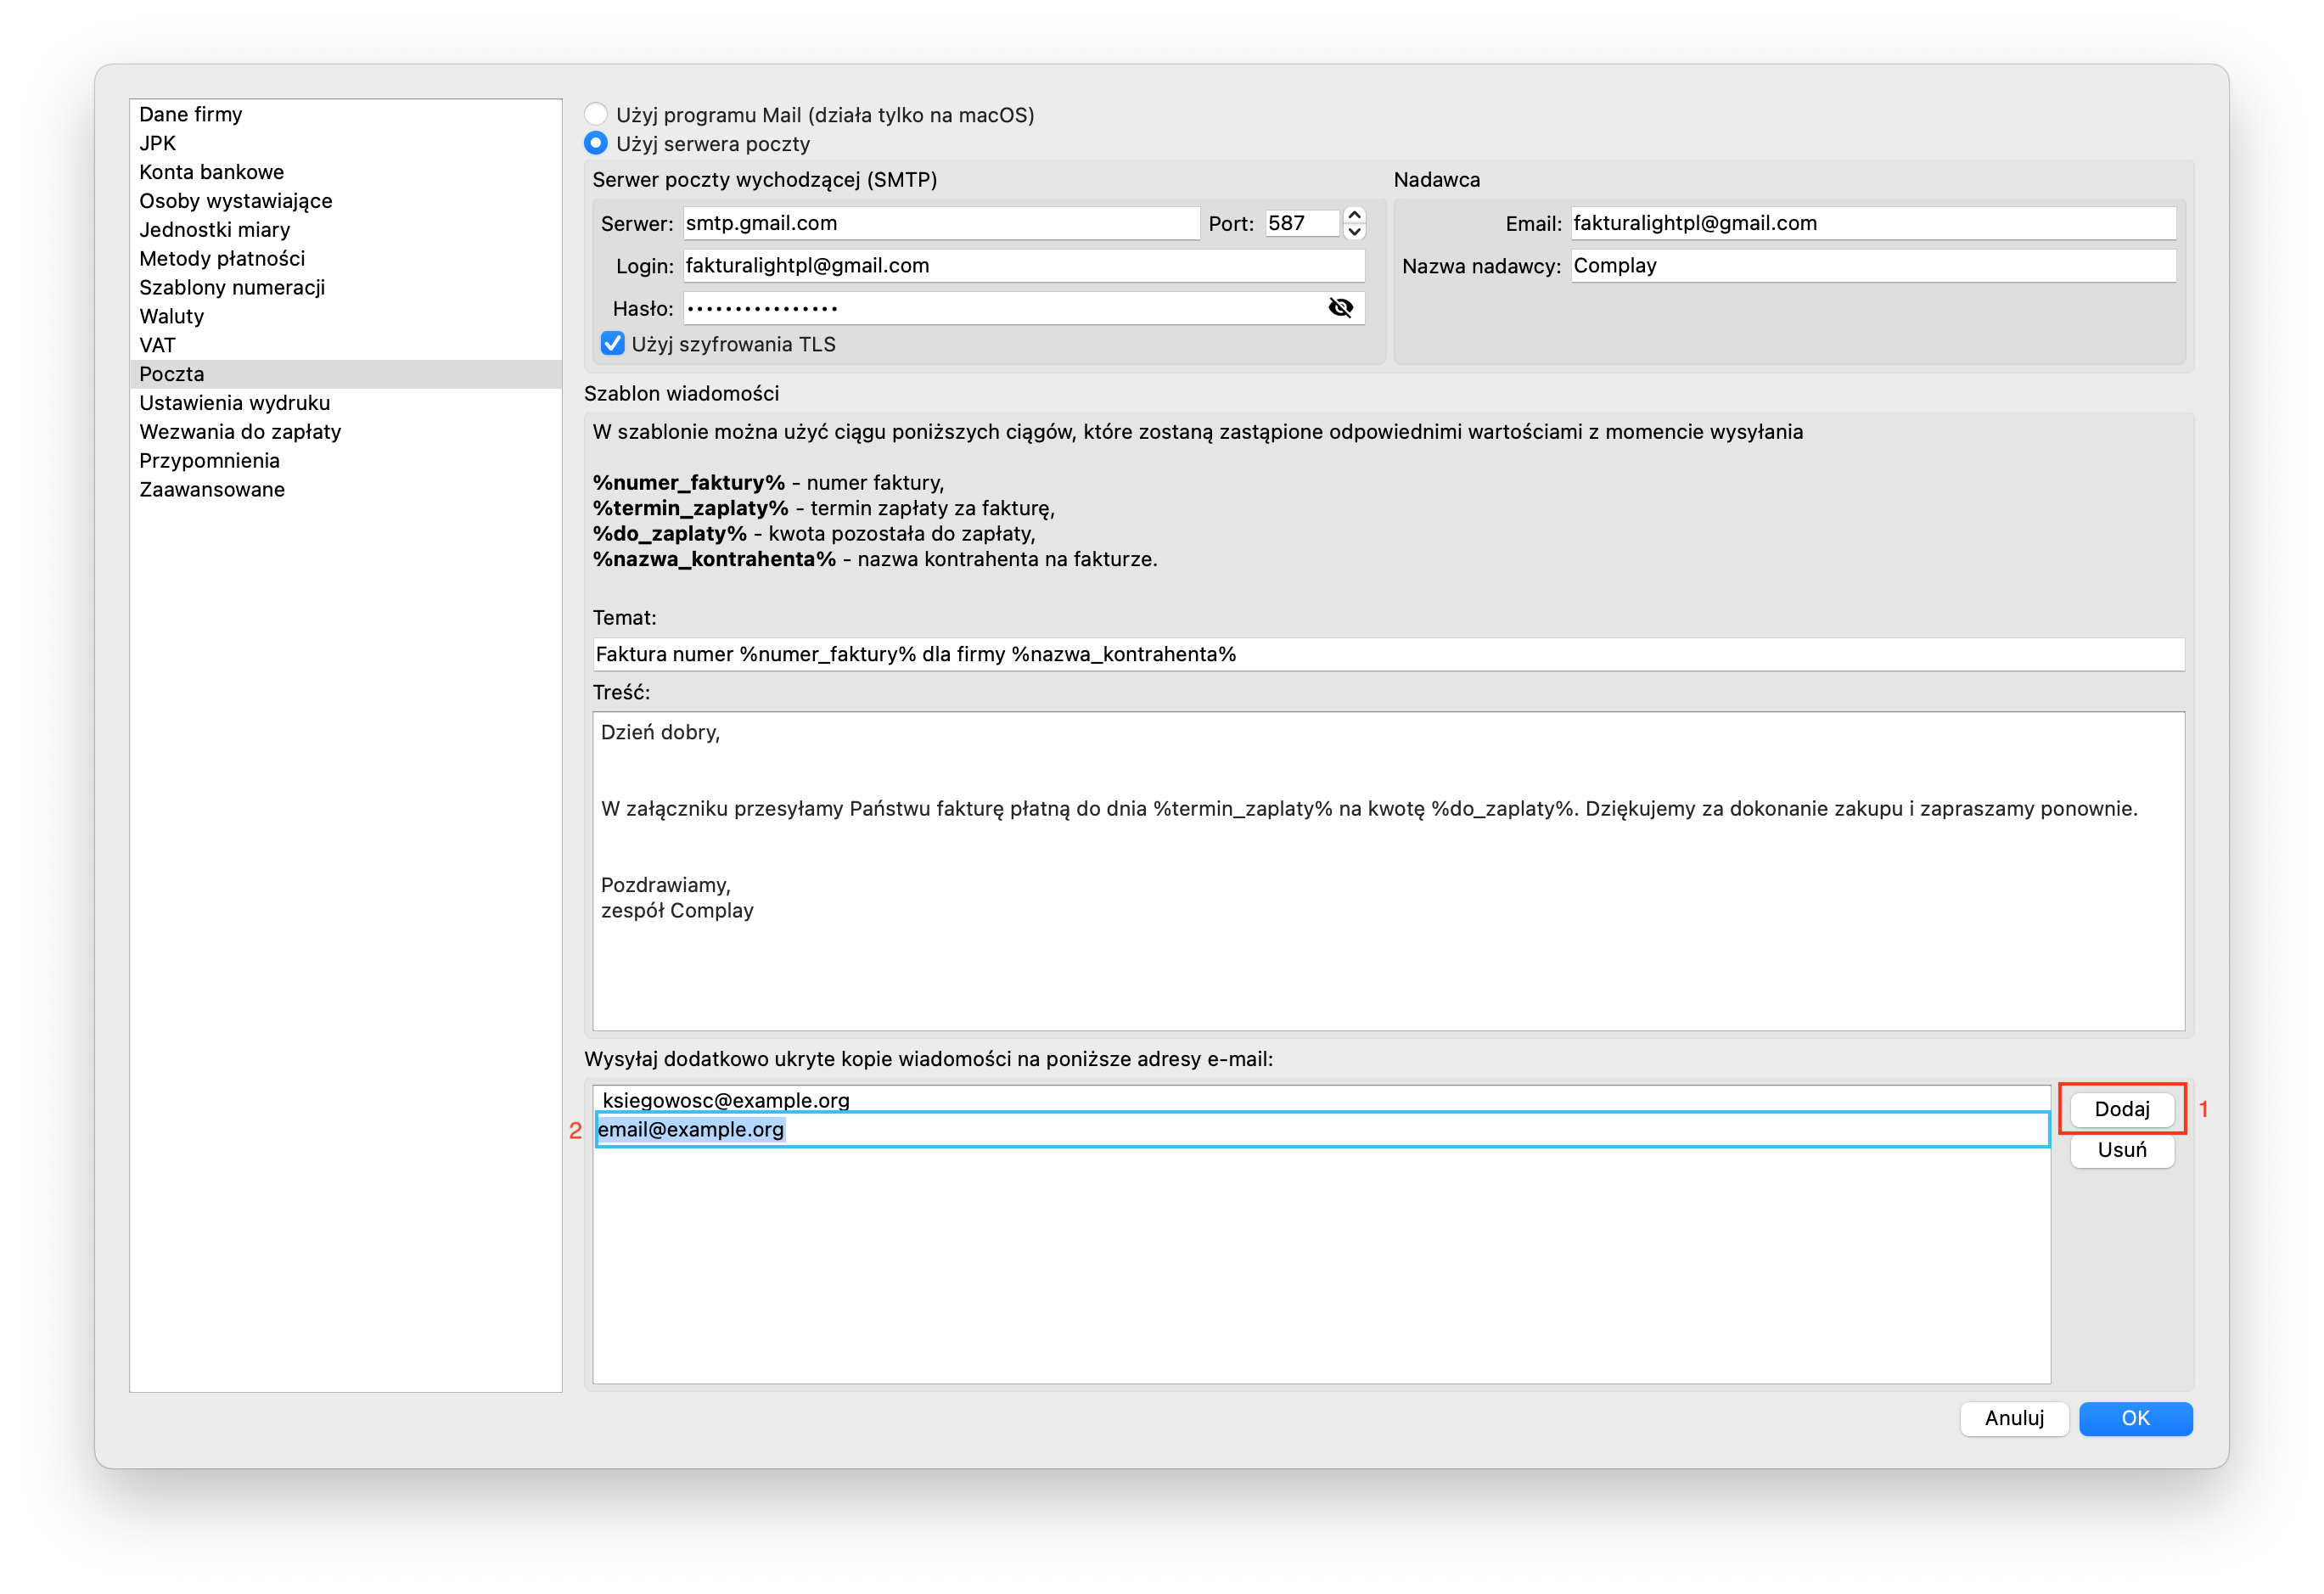Screen dimensions: 2324x1594
Task: Select ksiegowosc@example.org in the BCC list
Action: tap(1321, 1100)
